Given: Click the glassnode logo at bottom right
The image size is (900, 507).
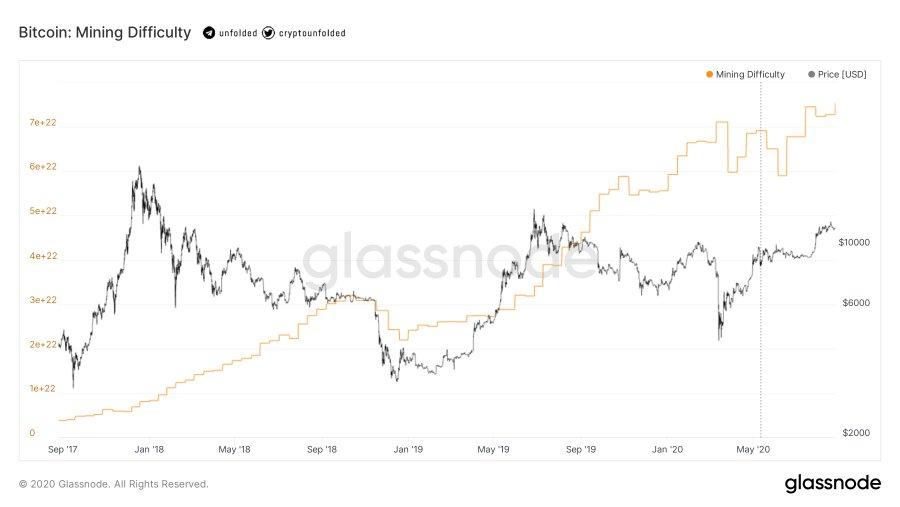Looking at the screenshot, I should coord(832,484).
